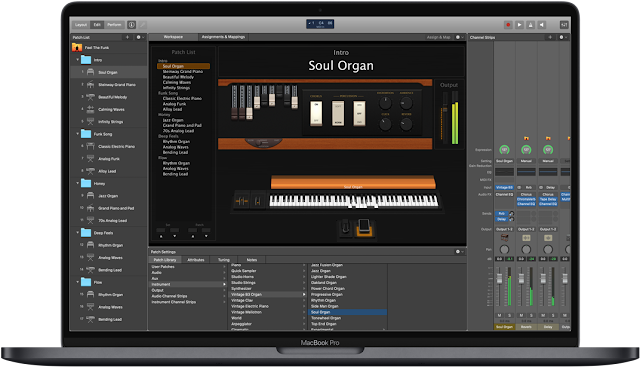Open the tuner icon at toolbar's right end

coord(564,25)
